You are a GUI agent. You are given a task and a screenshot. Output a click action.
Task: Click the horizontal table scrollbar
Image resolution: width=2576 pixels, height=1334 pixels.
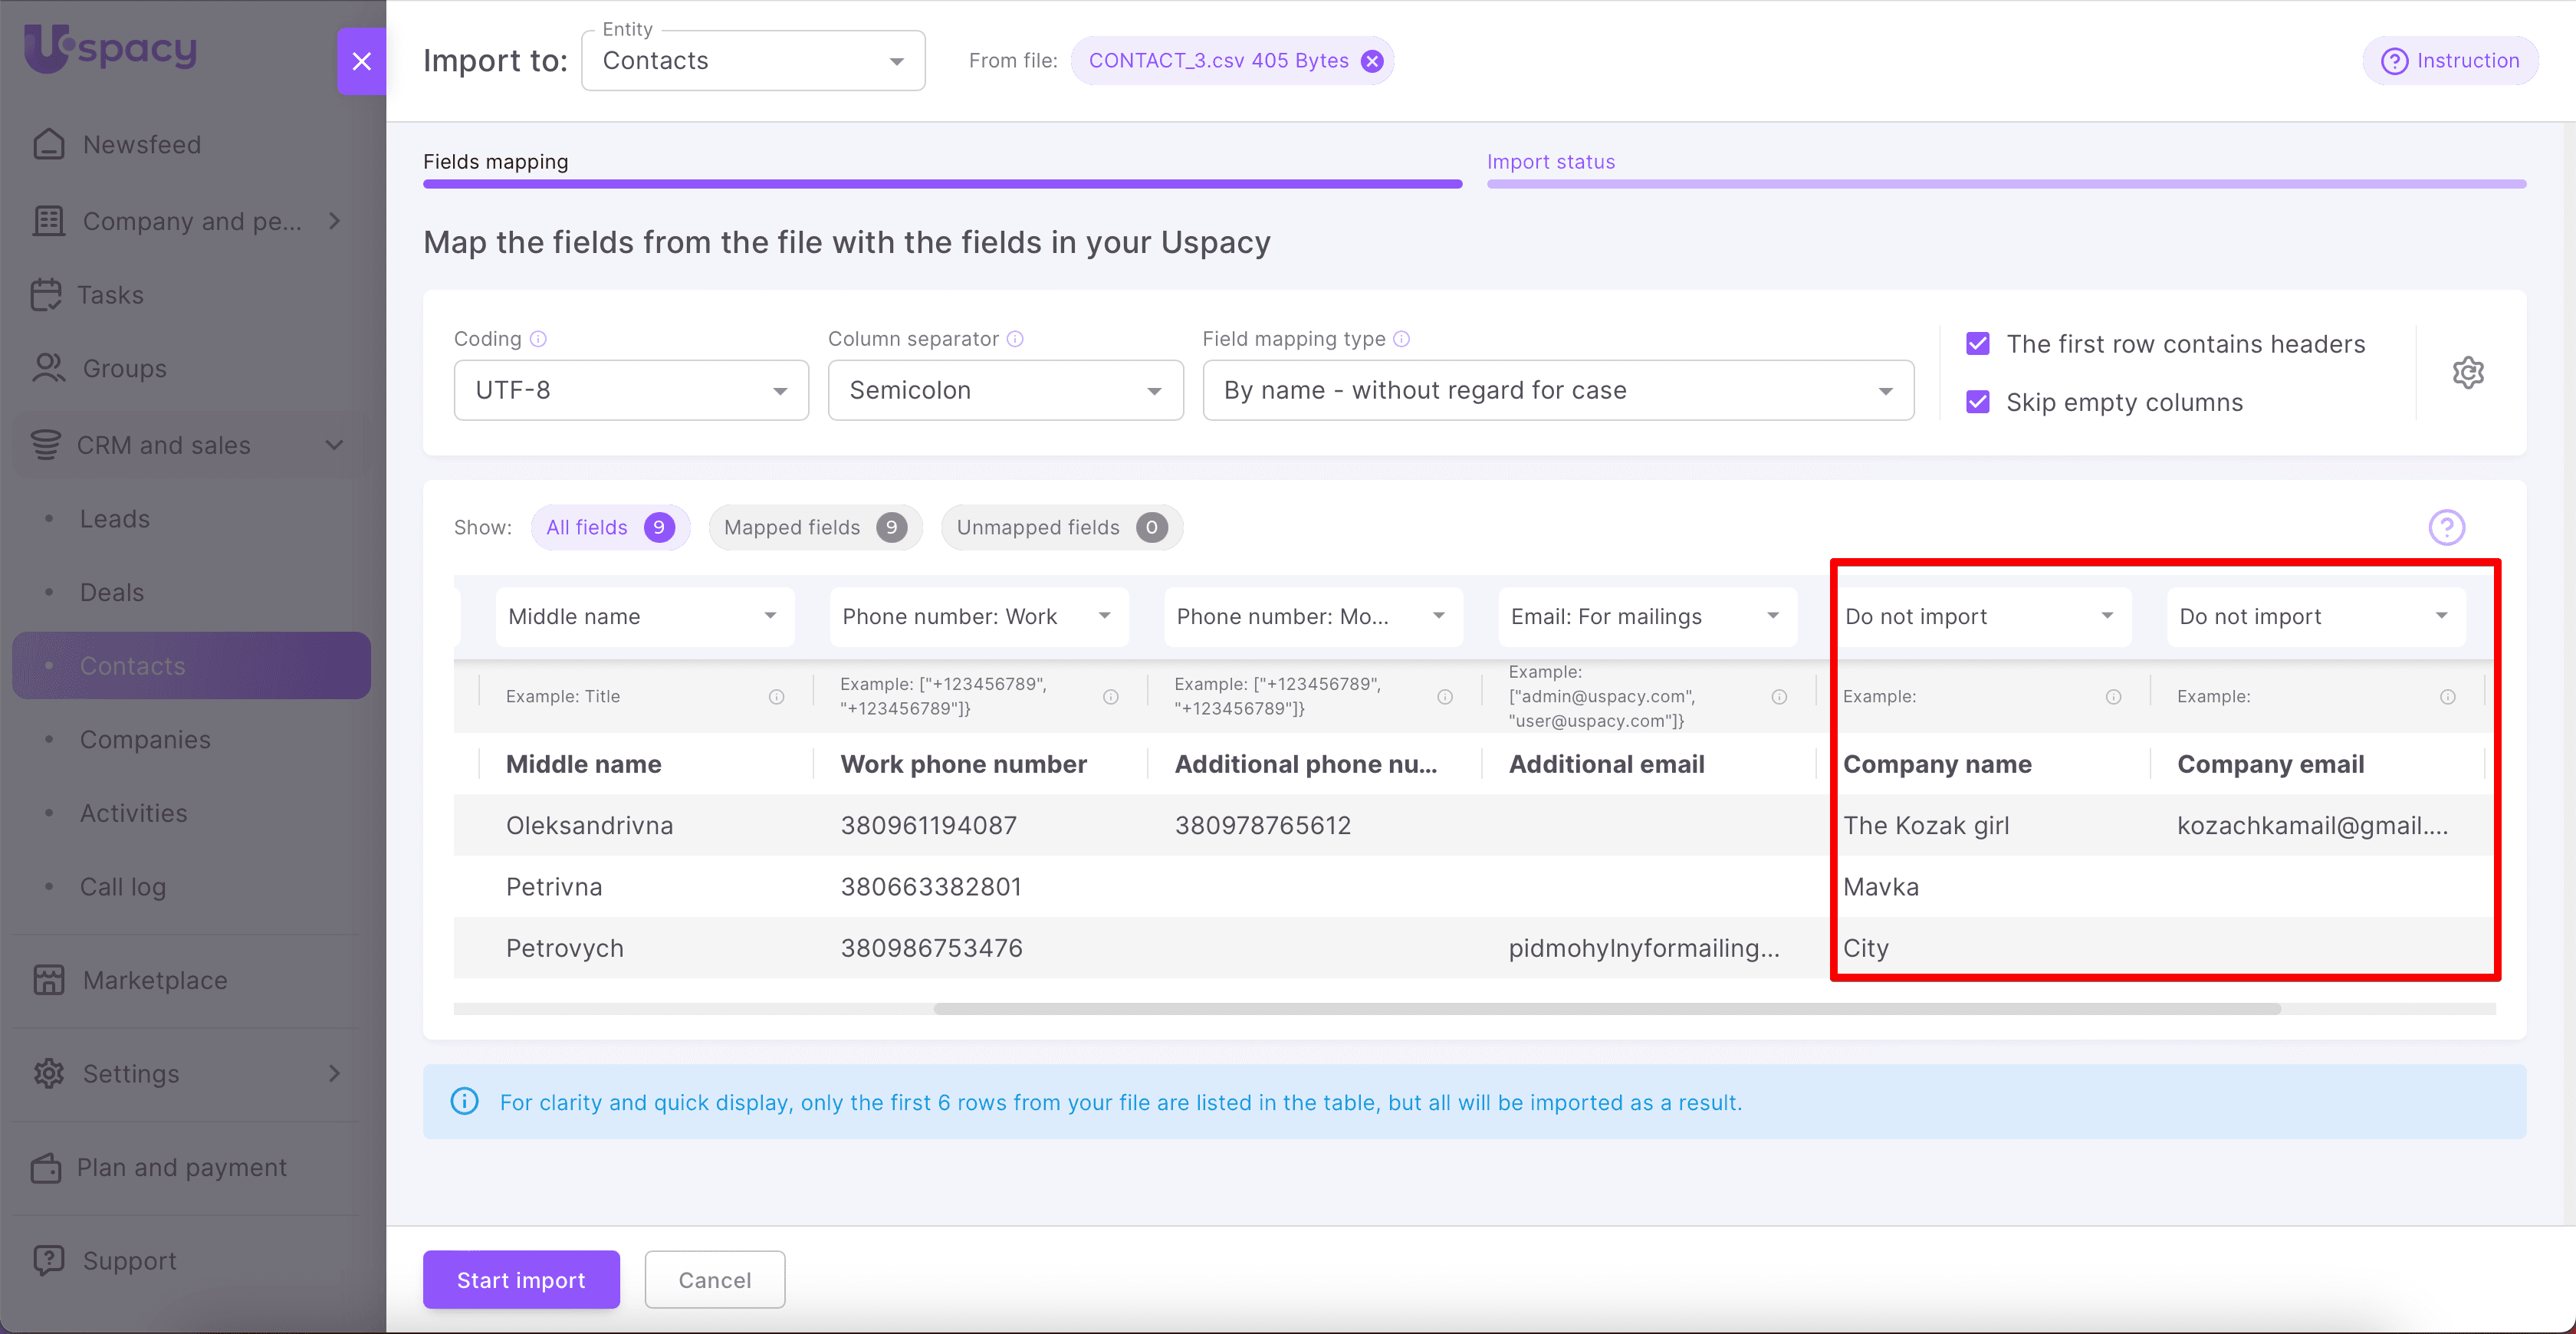[x=1606, y=1009]
